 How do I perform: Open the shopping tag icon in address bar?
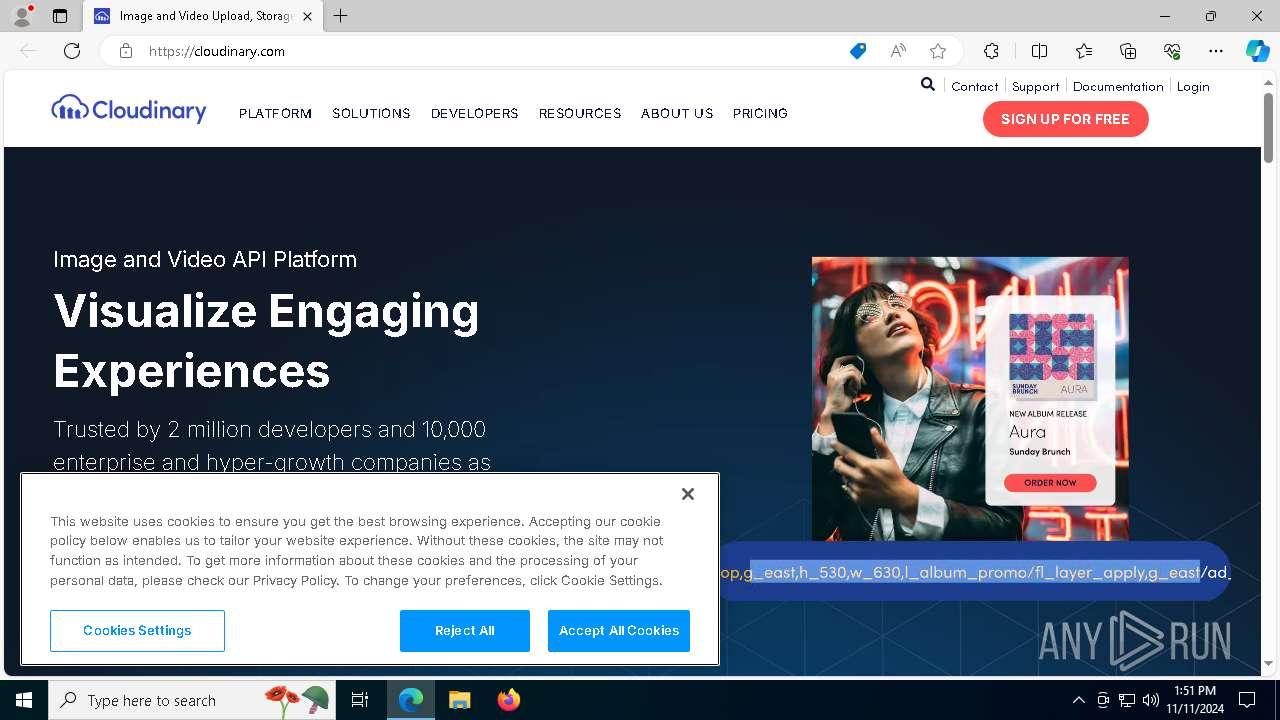(858, 51)
